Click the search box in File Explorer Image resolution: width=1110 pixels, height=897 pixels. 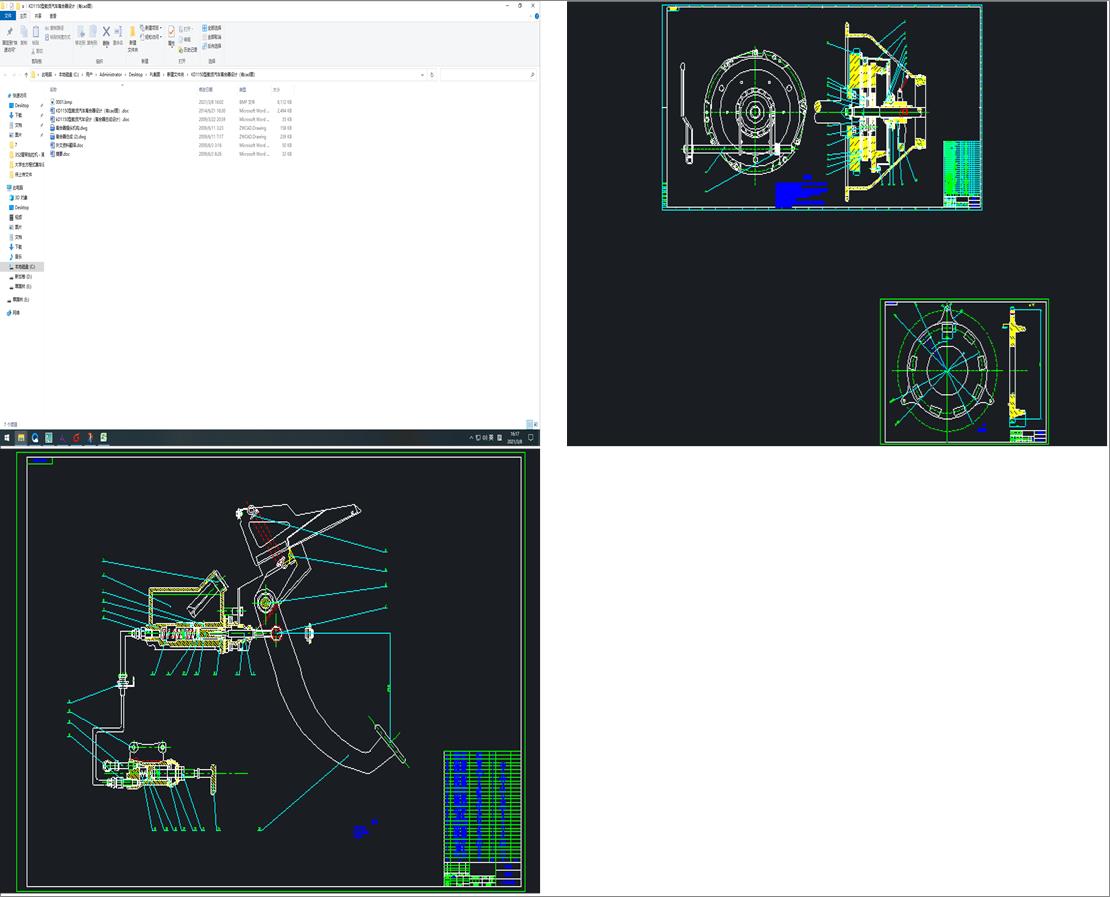(486, 75)
